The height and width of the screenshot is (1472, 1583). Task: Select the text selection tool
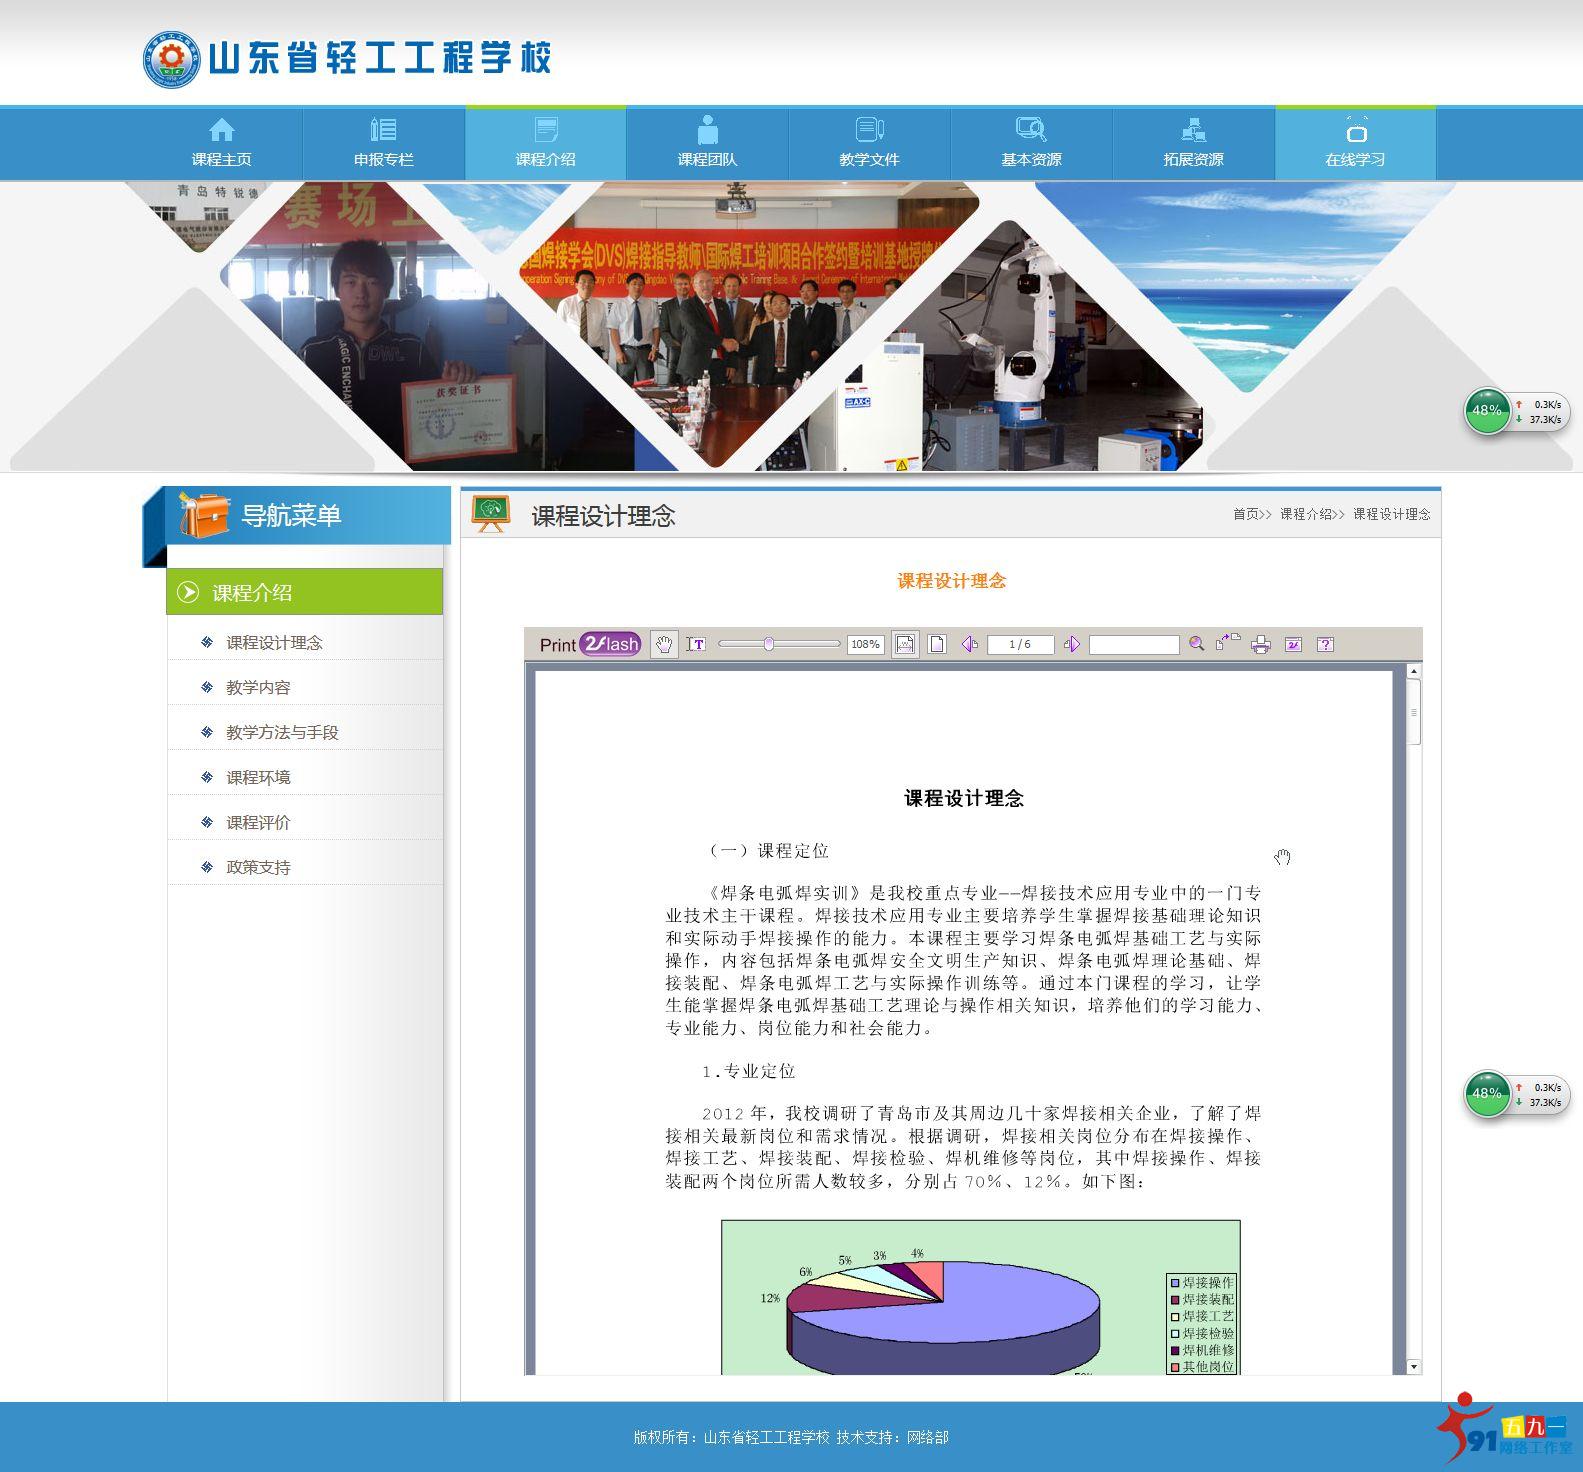pos(696,645)
